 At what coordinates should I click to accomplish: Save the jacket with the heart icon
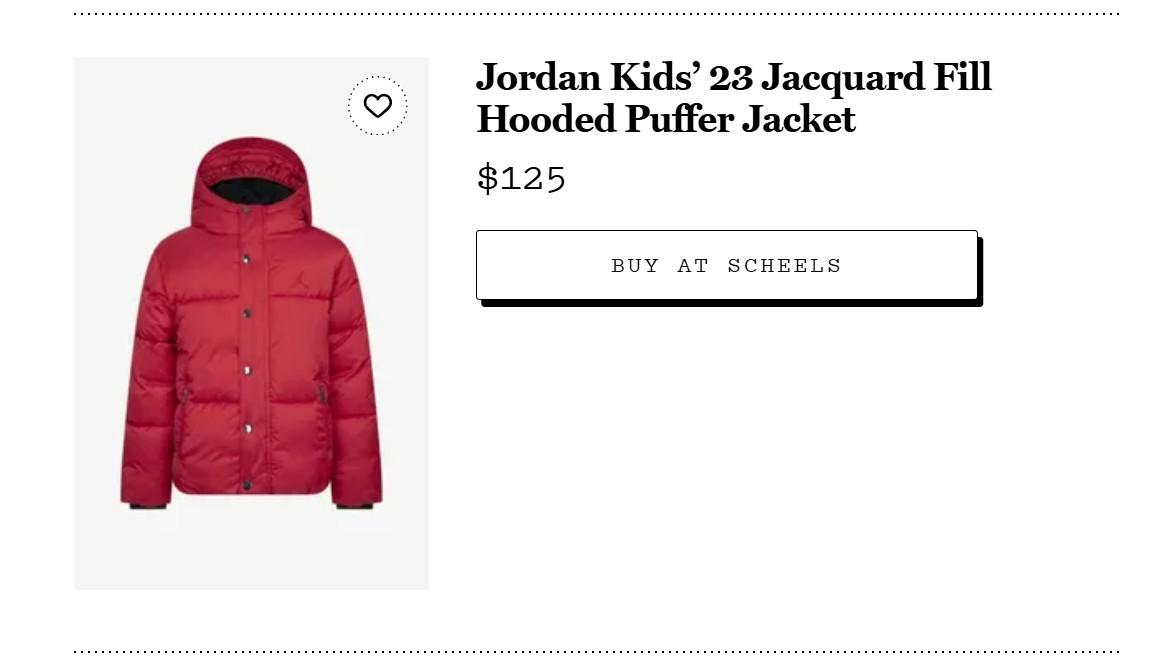377,106
